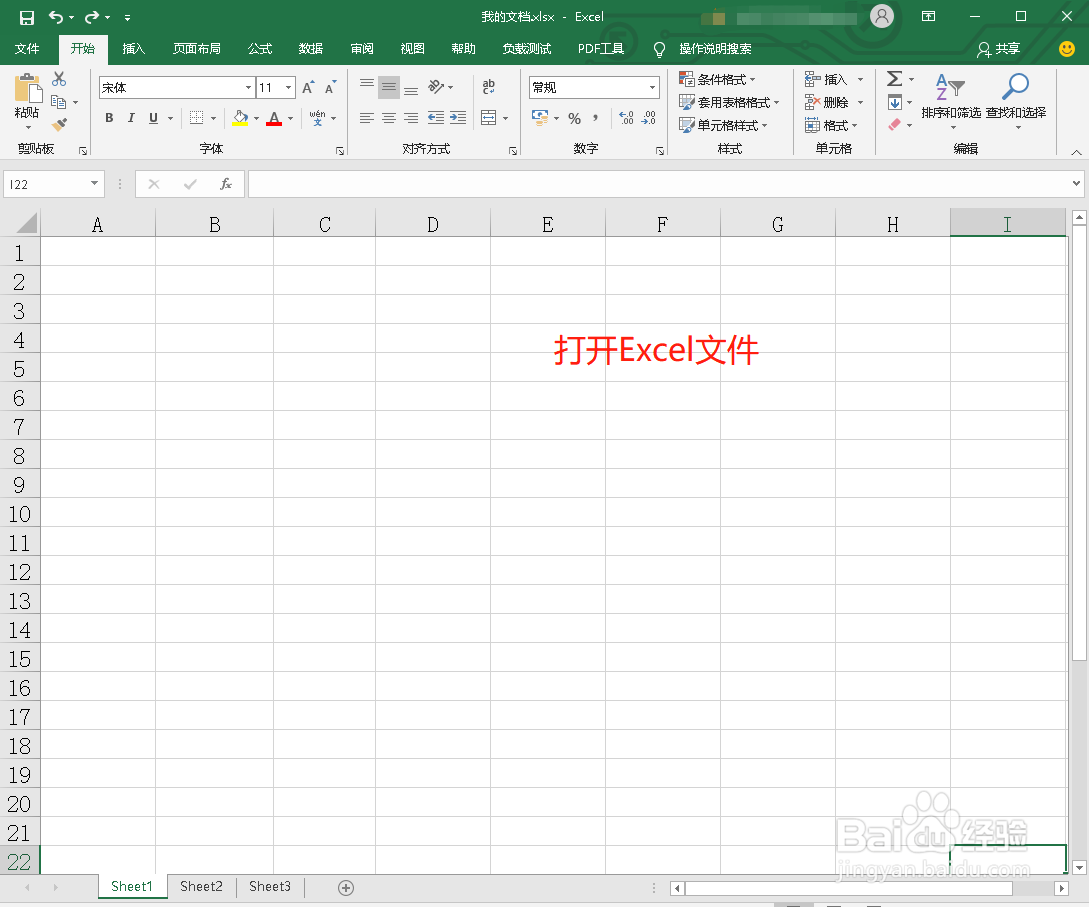
Task: Click the fill color yellow bucket
Action: (x=240, y=118)
